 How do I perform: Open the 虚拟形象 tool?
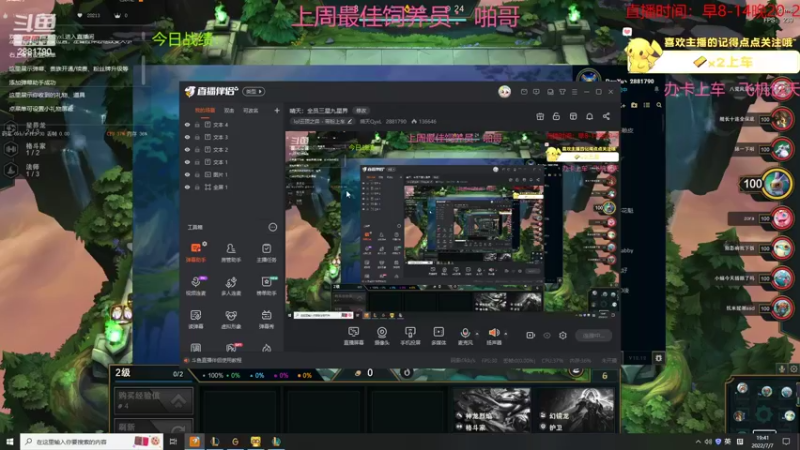click(231, 319)
